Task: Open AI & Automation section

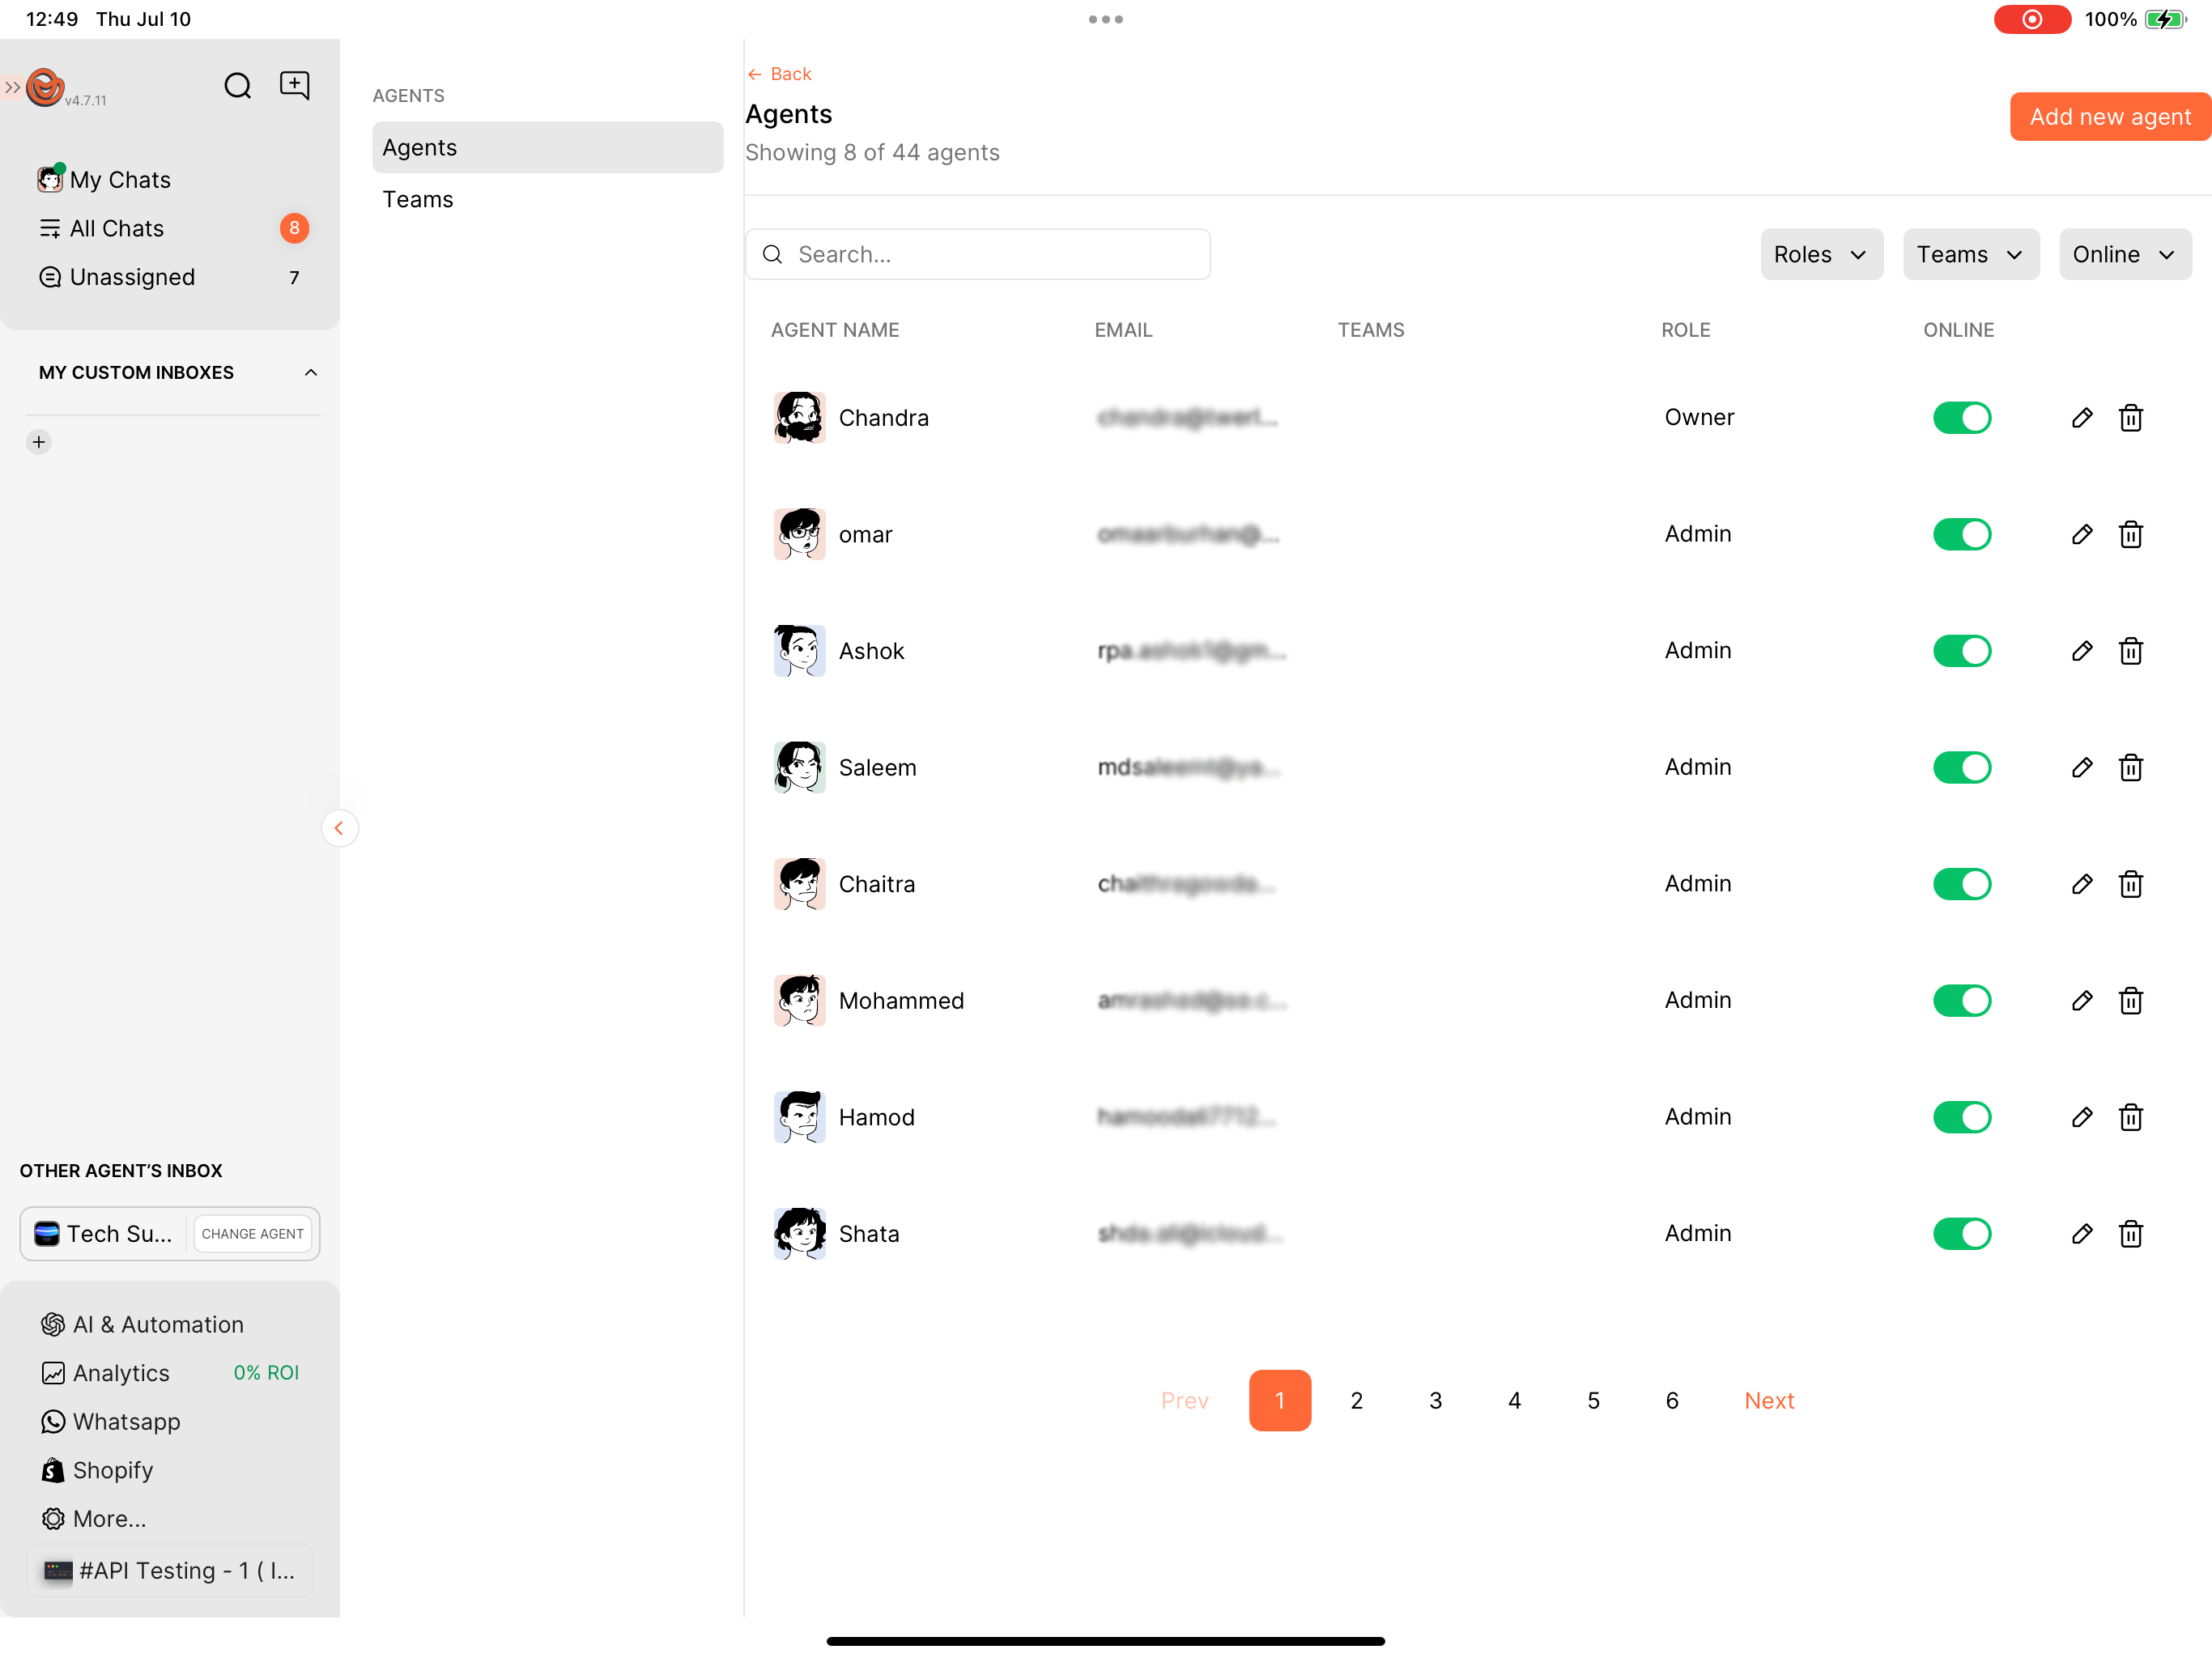Action: pyautogui.click(x=142, y=1324)
